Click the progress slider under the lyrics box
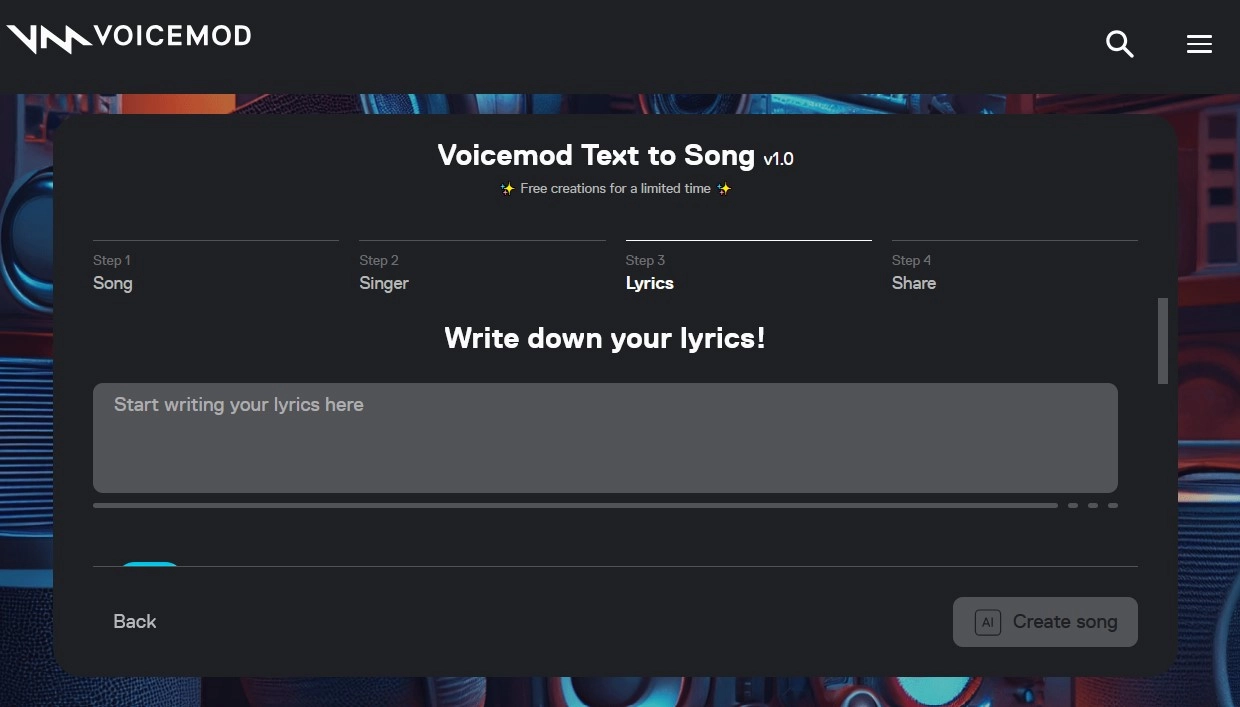The image size is (1240, 707). tap(575, 505)
